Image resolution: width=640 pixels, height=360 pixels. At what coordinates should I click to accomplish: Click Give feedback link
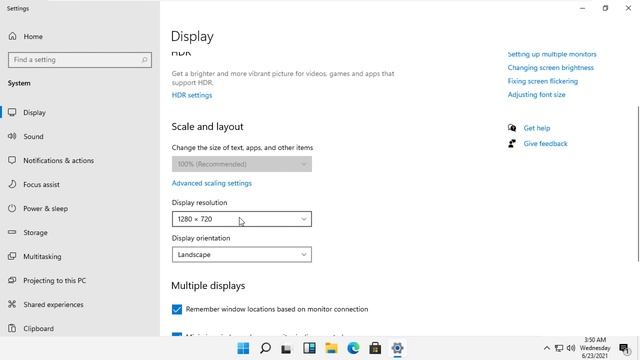pyautogui.click(x=545, y=144)
